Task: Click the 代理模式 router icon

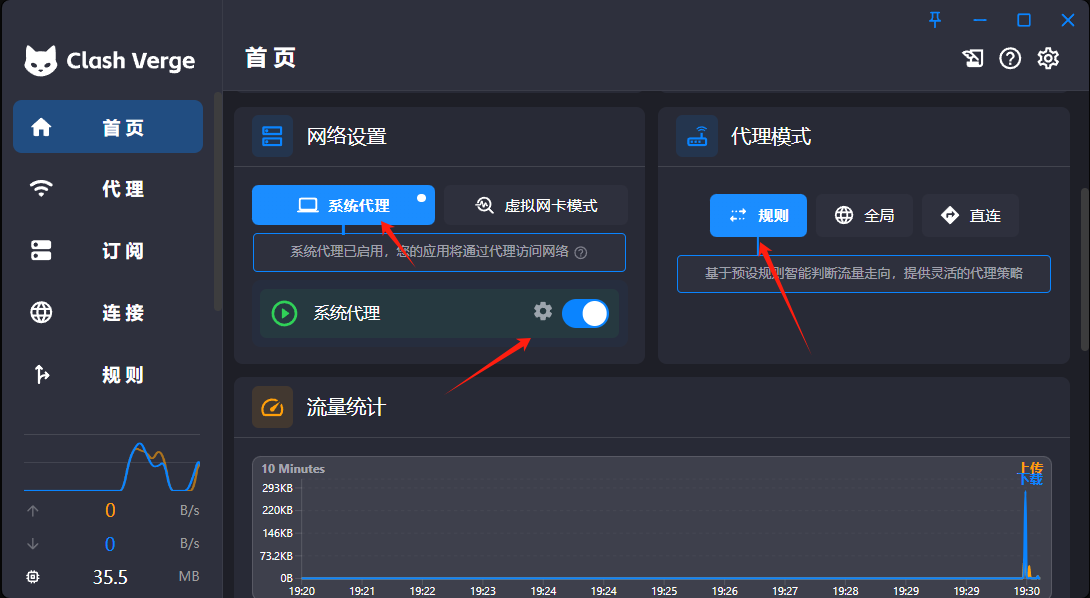Action: 697,136
